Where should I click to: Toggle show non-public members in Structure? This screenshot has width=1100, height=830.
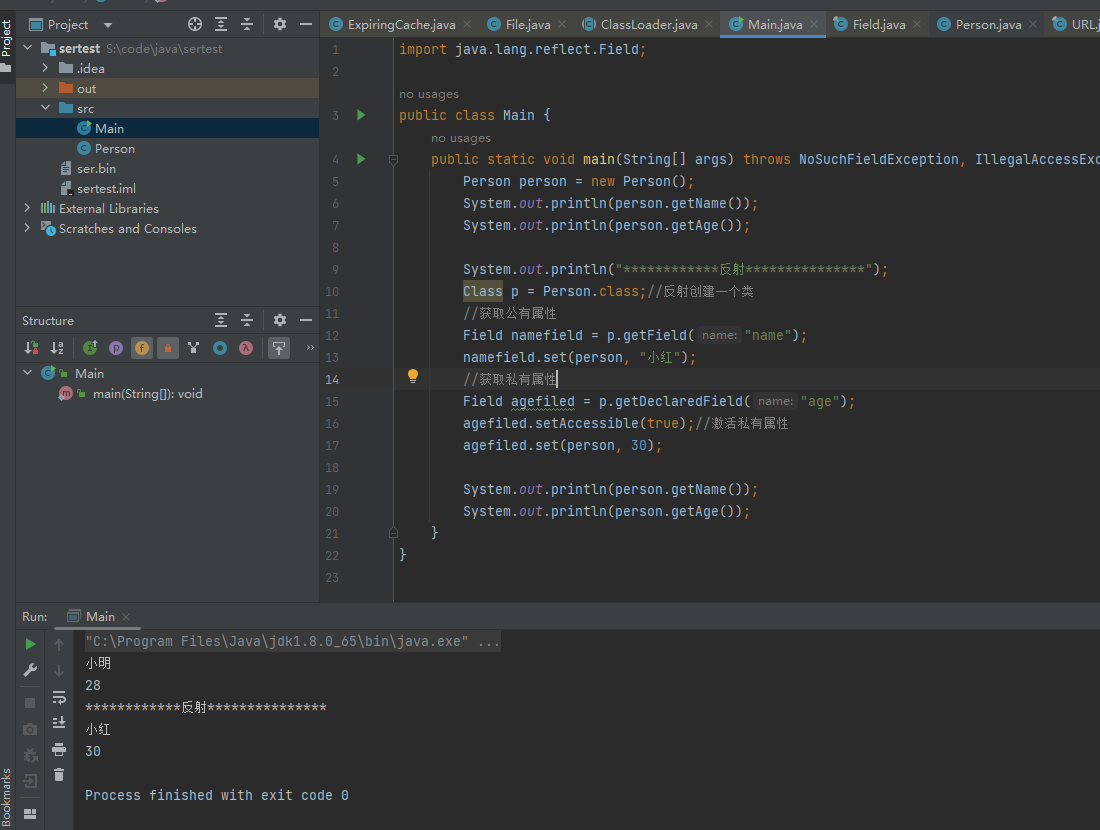(x=168, y=348)
